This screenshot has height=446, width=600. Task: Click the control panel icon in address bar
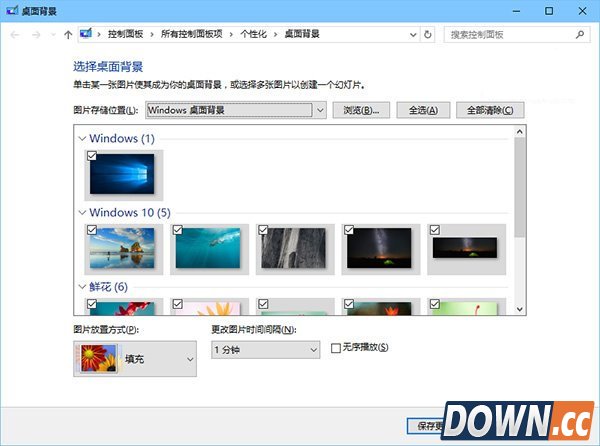click(x=86, y=34)
